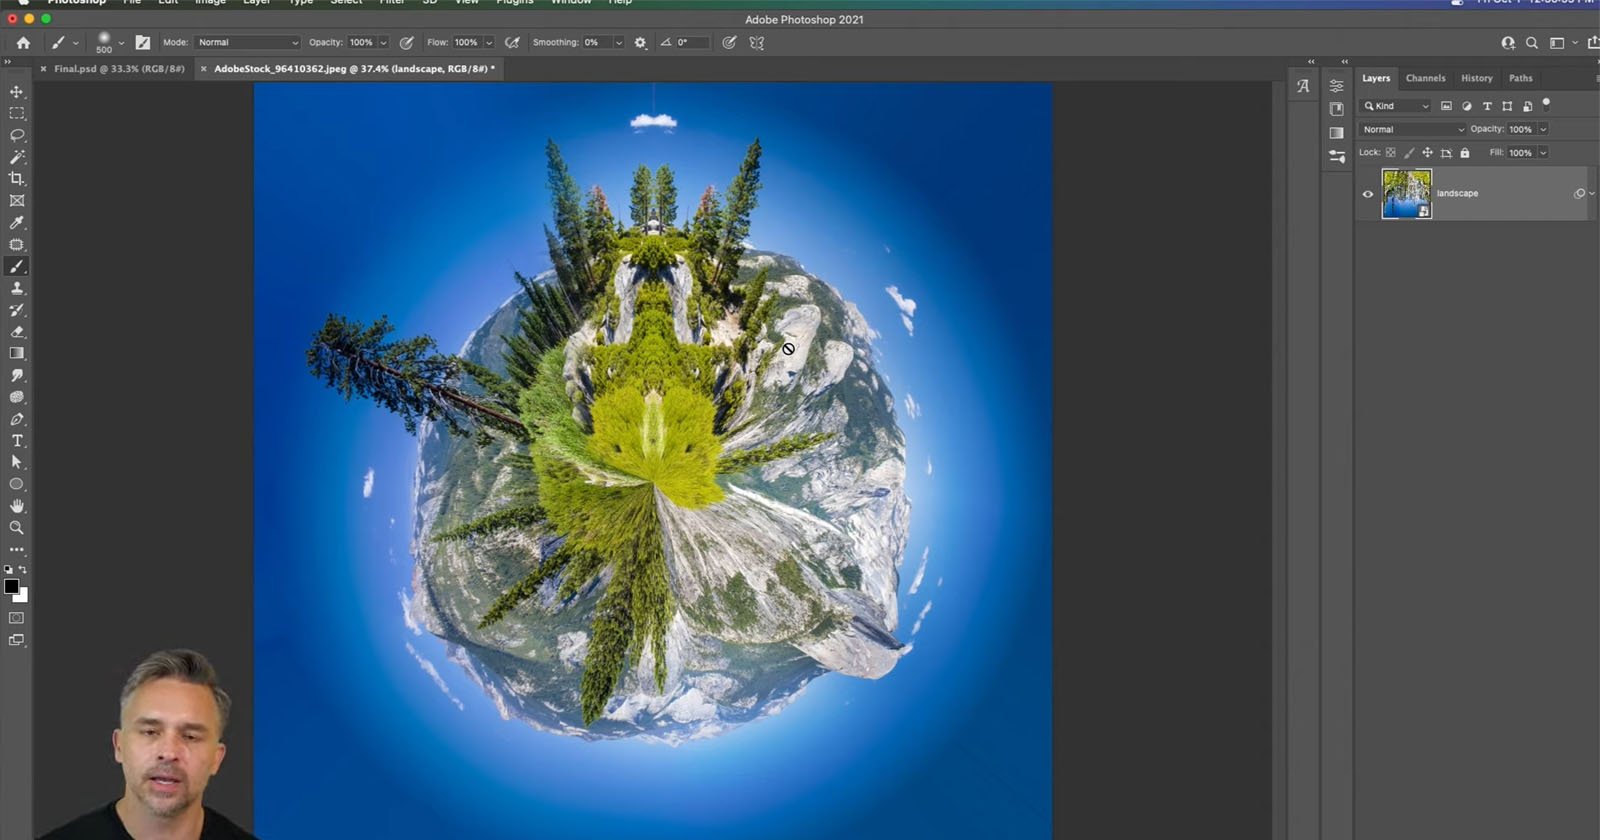This screenshot has width=1600, height=840.
Task: Expand the layer Opacity dropdown
Action: point(1543,130)
